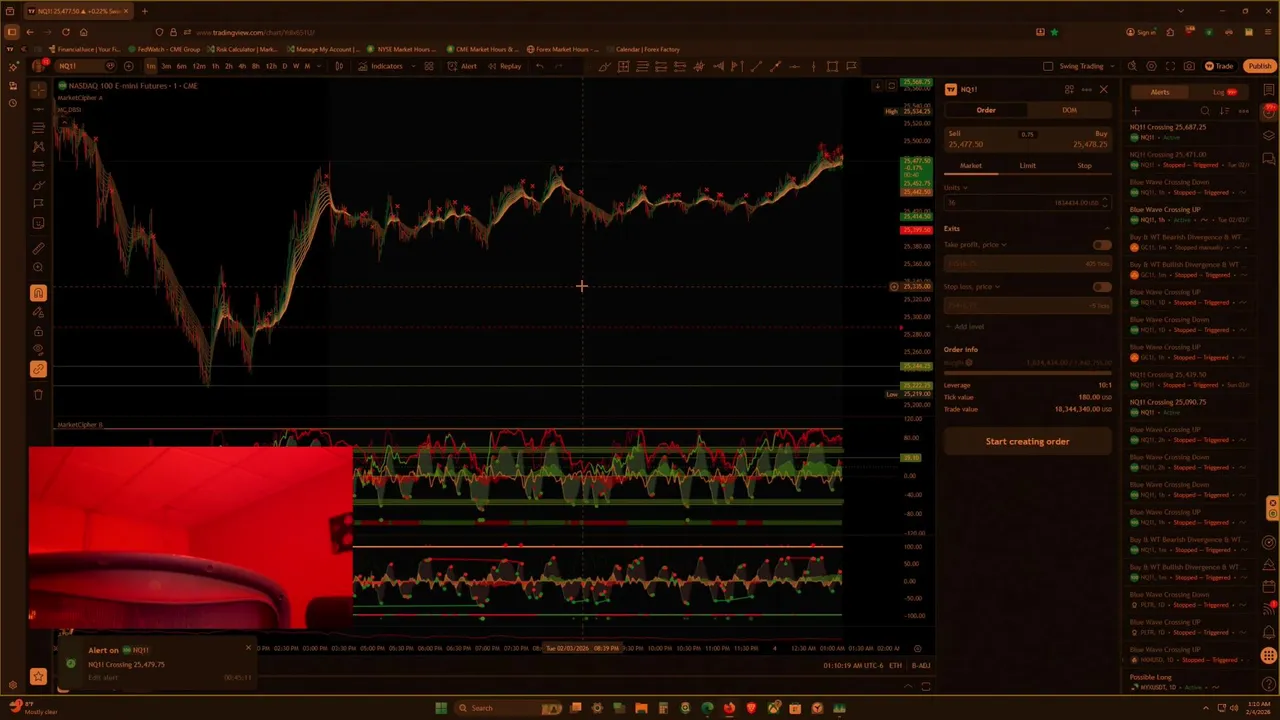Undo the last chart action
Image resolution: width=1280 pixels, height=720 pixels.
539,66
